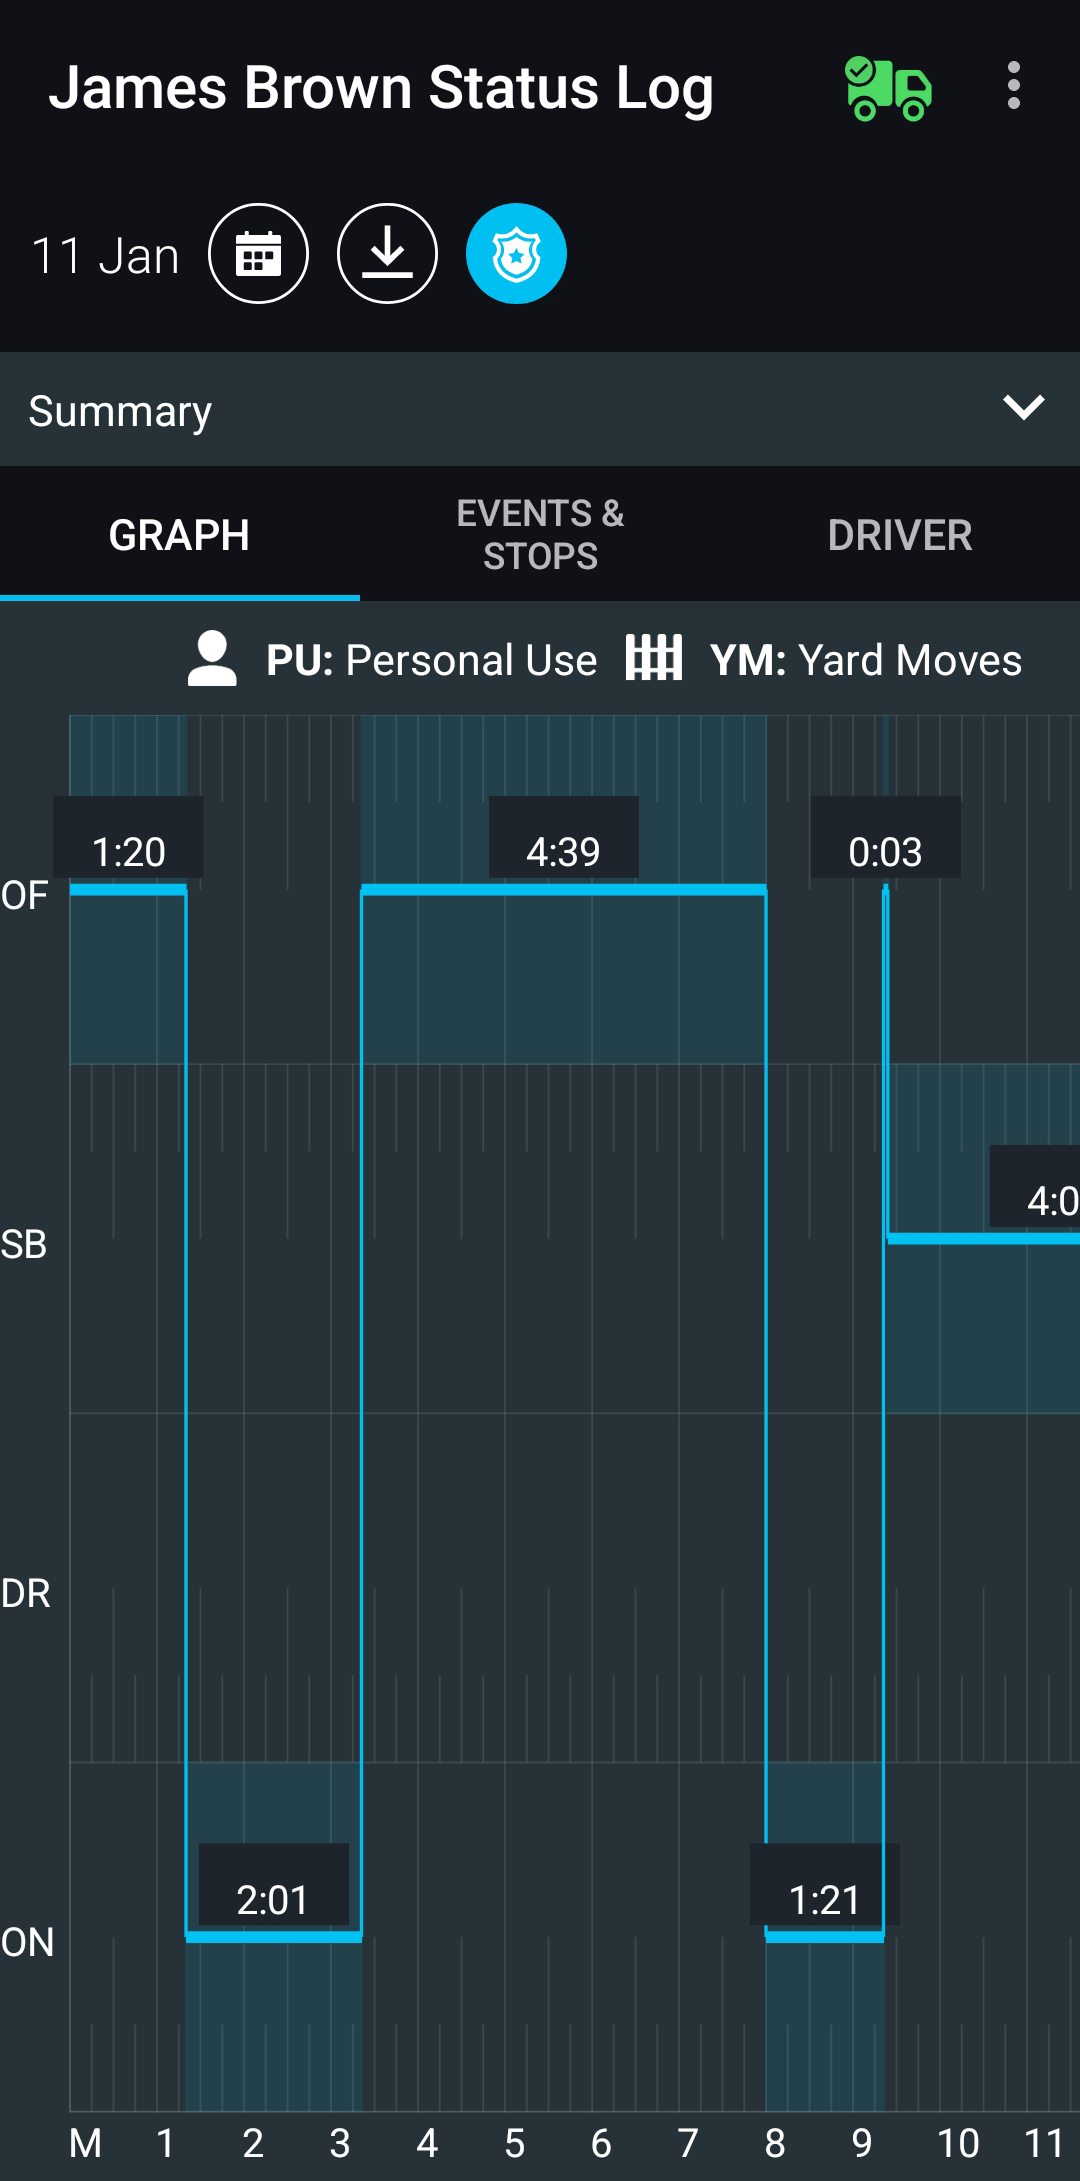1080x2181 pixels.
Task: Tap the James Brown Status Log title
Action: pos(381,88)
